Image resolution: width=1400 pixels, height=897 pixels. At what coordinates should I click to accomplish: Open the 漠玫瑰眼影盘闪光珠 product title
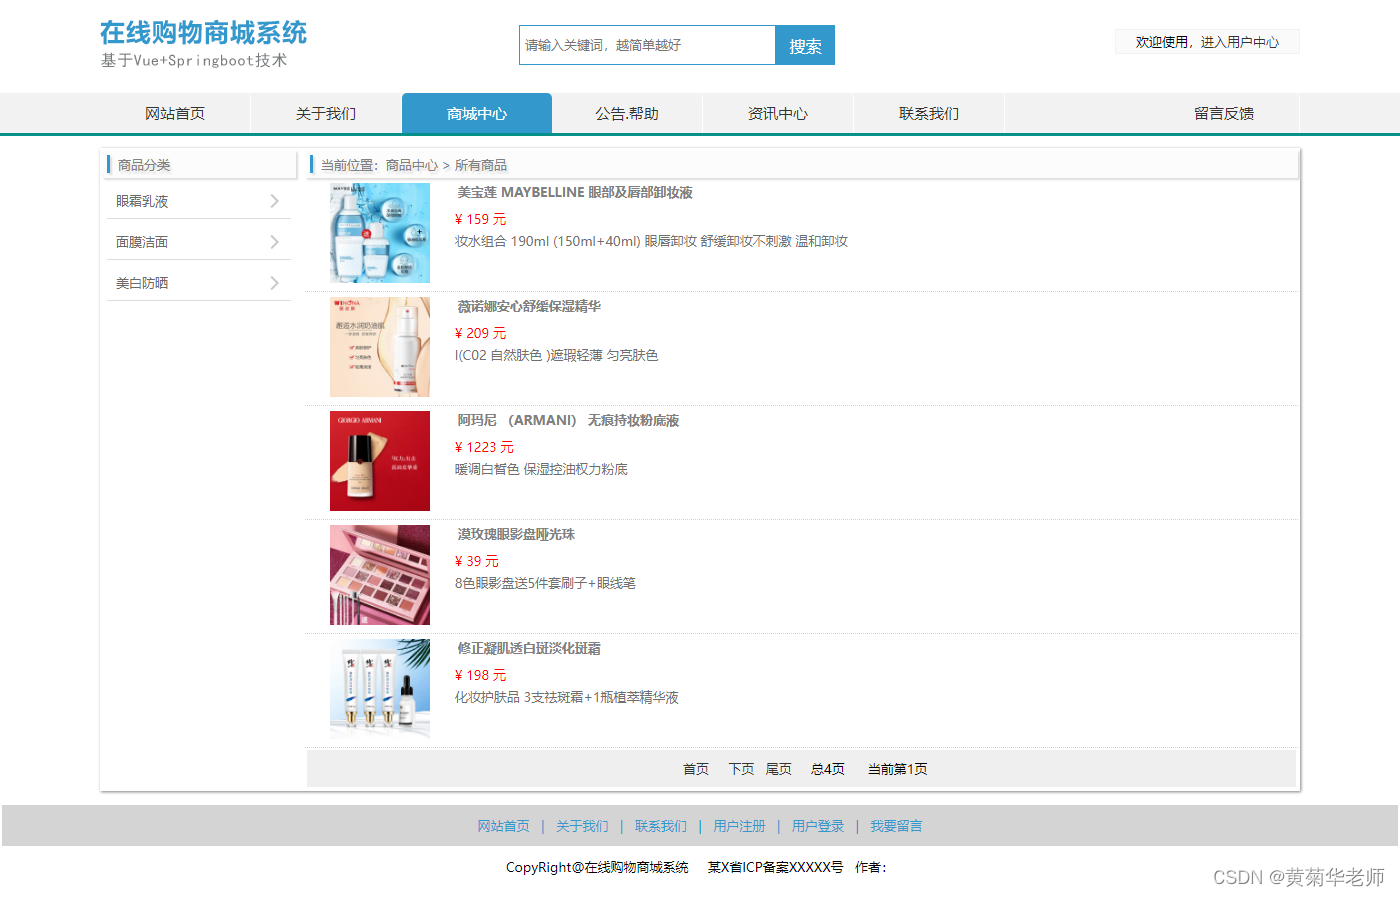pyautogui.click(x=516, y=534)
